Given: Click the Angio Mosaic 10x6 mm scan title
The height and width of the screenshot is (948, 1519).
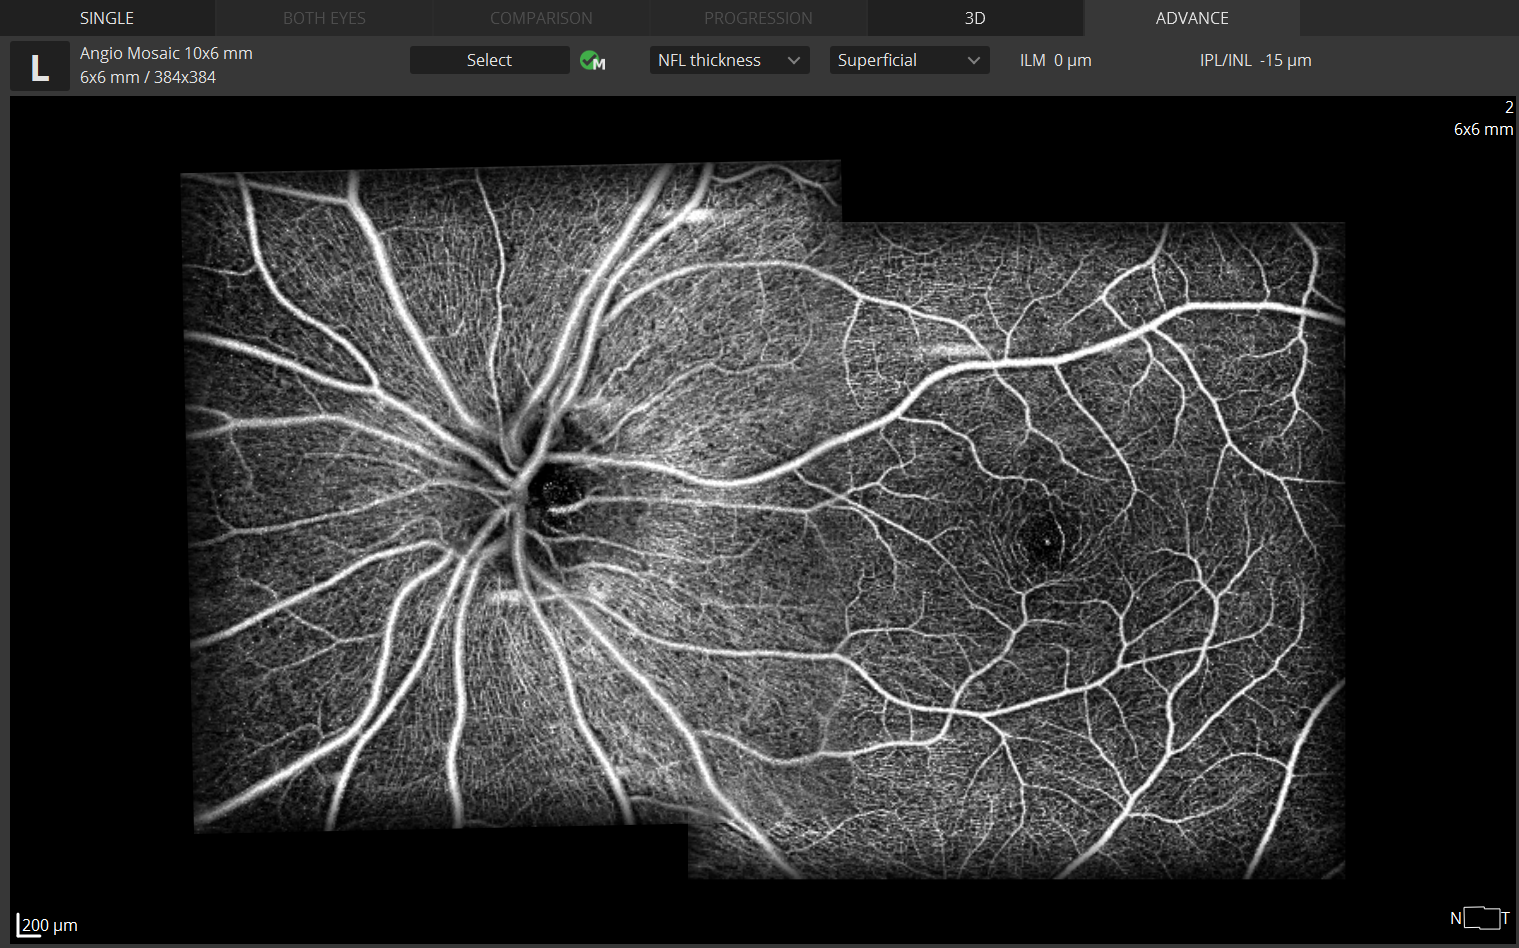Looking at the screenshot, I should (x=166, y=53).
